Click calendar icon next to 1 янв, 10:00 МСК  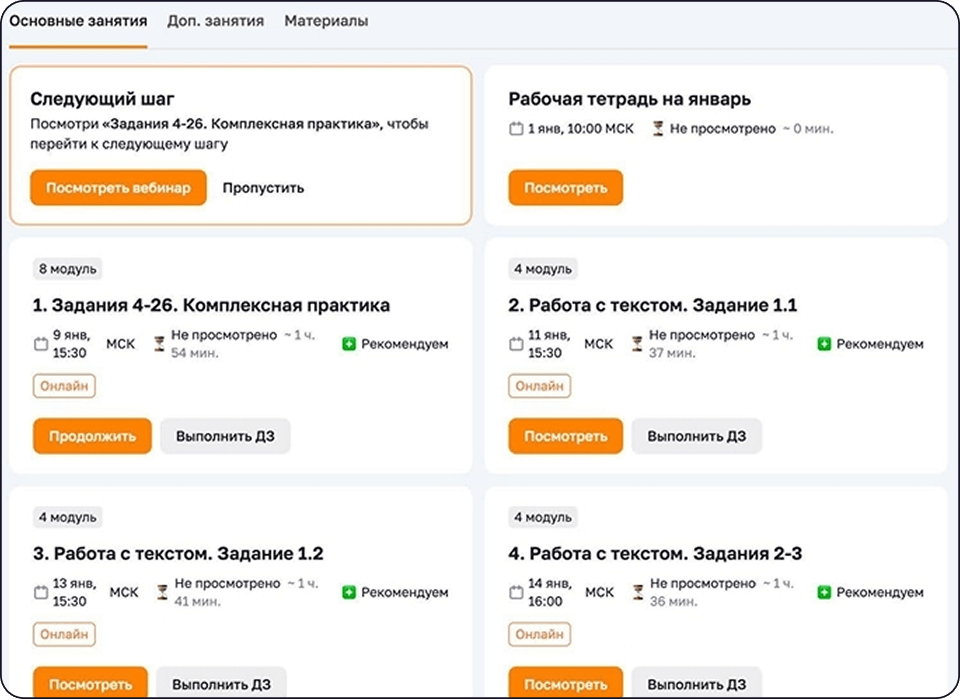click(516, 129)
